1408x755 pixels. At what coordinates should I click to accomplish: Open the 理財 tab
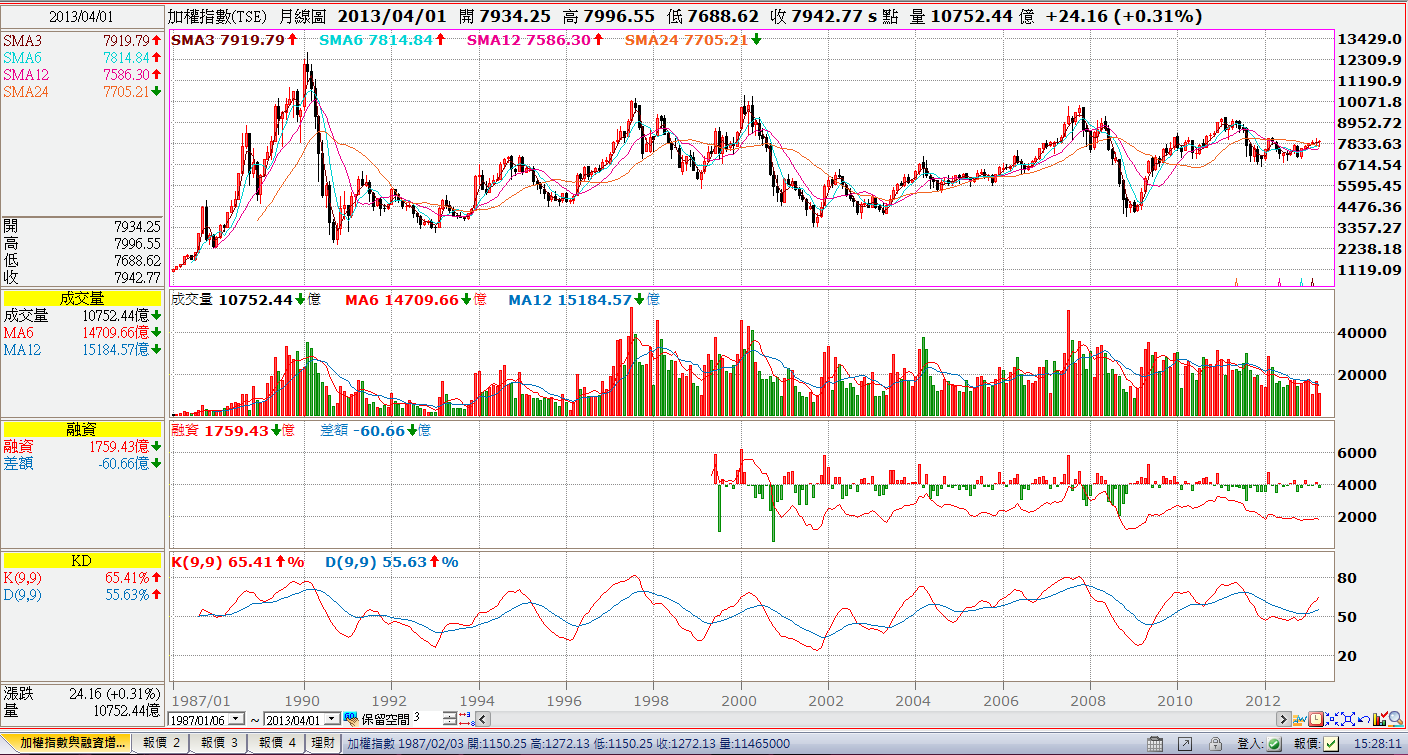(x=323, y=743)
